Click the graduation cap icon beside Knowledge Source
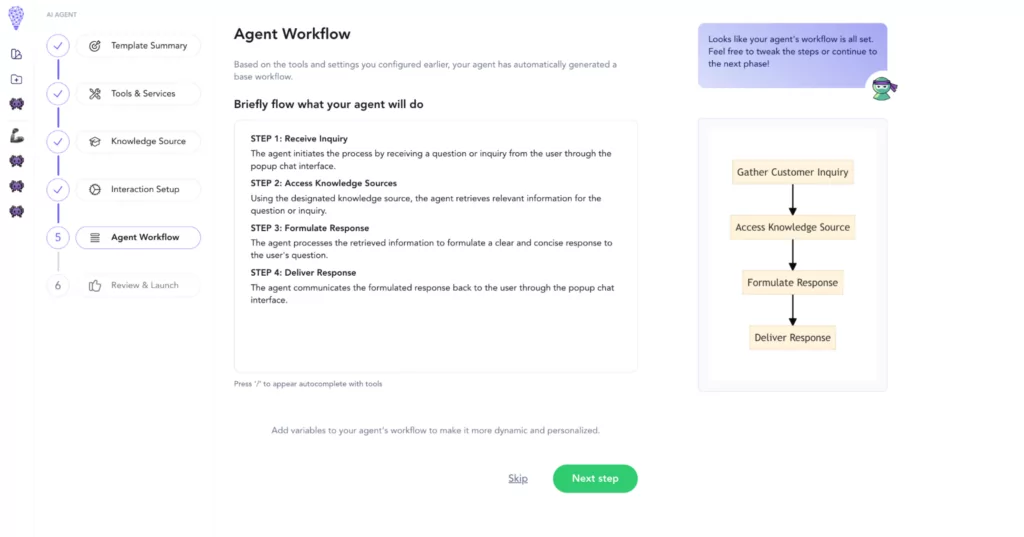The image size is (1024, 537). [95, 142]
